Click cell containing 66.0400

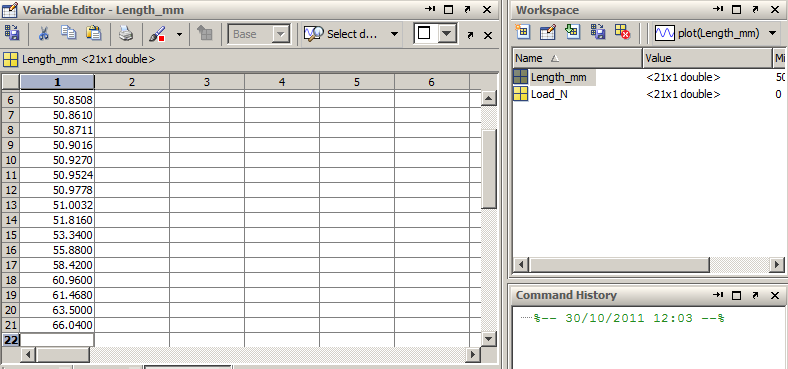pyautogui.click(x=57, y=325)
